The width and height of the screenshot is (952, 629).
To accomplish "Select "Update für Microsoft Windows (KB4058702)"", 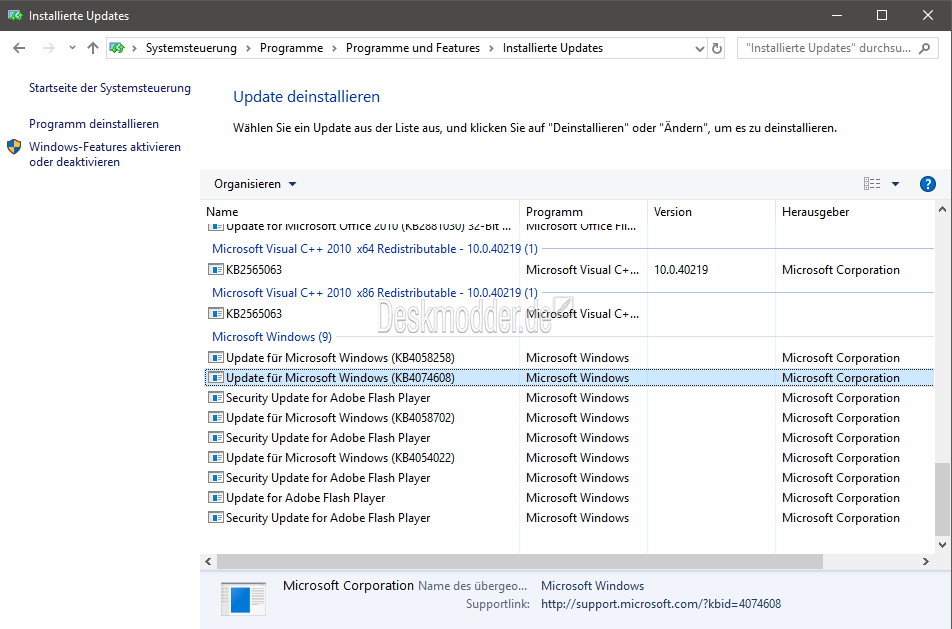I will coord(340,418).
